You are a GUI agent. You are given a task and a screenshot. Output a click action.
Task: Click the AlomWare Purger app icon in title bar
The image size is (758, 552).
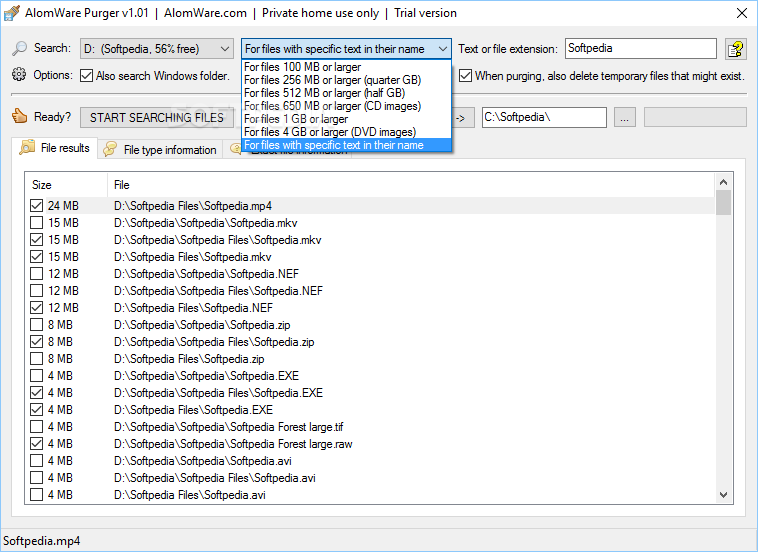[12, 13]
